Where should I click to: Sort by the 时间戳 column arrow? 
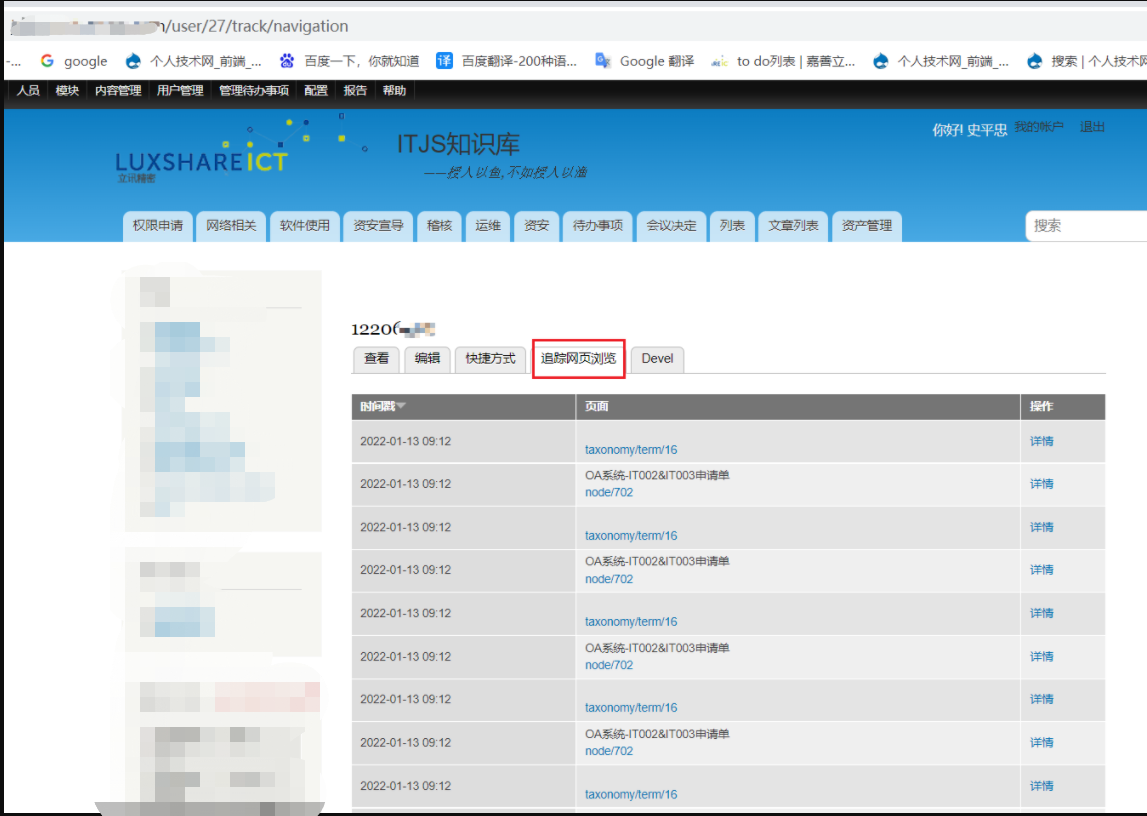401,406
